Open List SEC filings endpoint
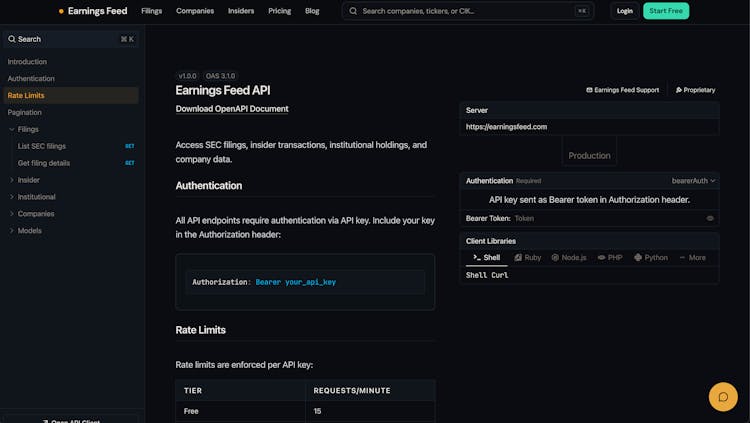Image resolution: width=750 pixels, height=423 pixels. (x=42, y=146)
